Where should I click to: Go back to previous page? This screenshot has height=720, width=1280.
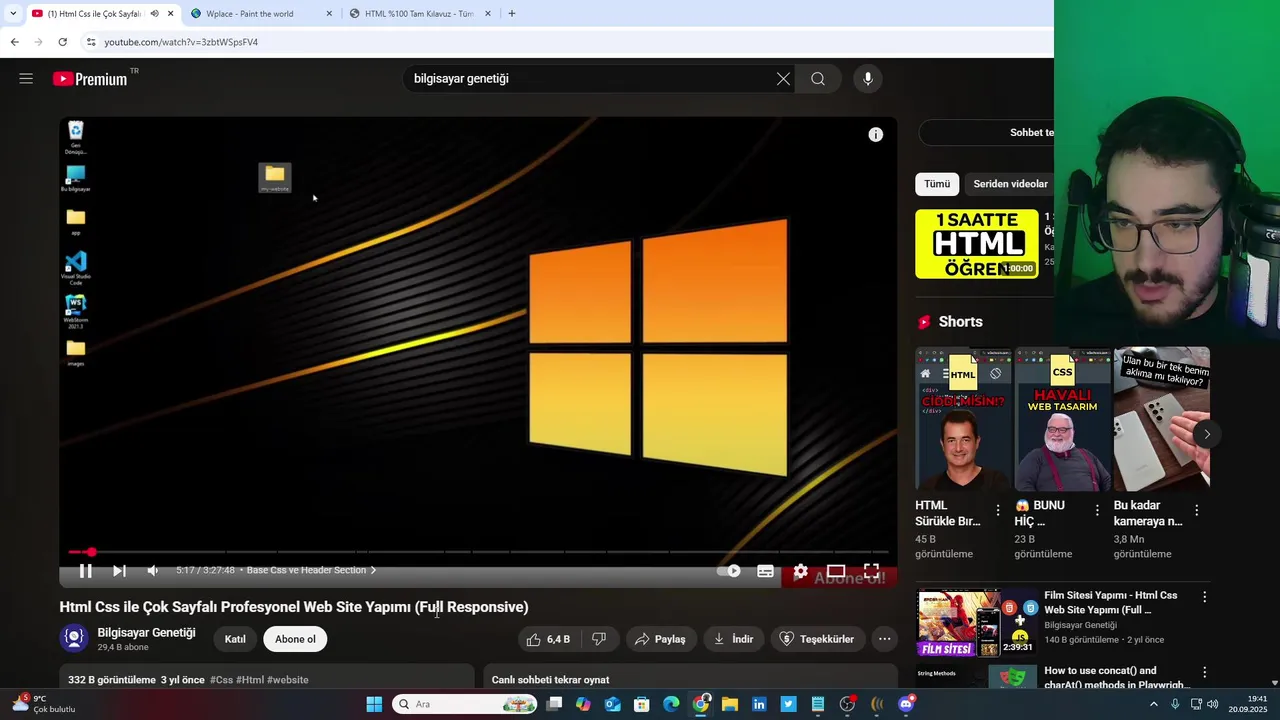pyautogui.click(x=14, y=42)
